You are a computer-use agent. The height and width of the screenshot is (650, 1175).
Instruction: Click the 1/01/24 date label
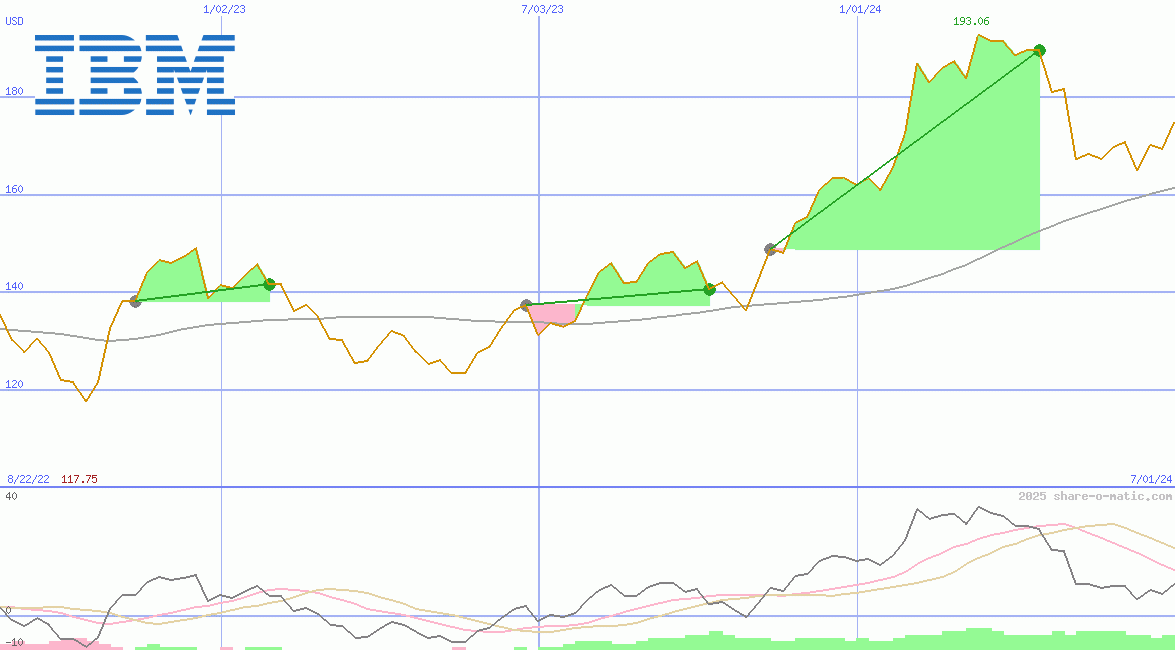860,9
